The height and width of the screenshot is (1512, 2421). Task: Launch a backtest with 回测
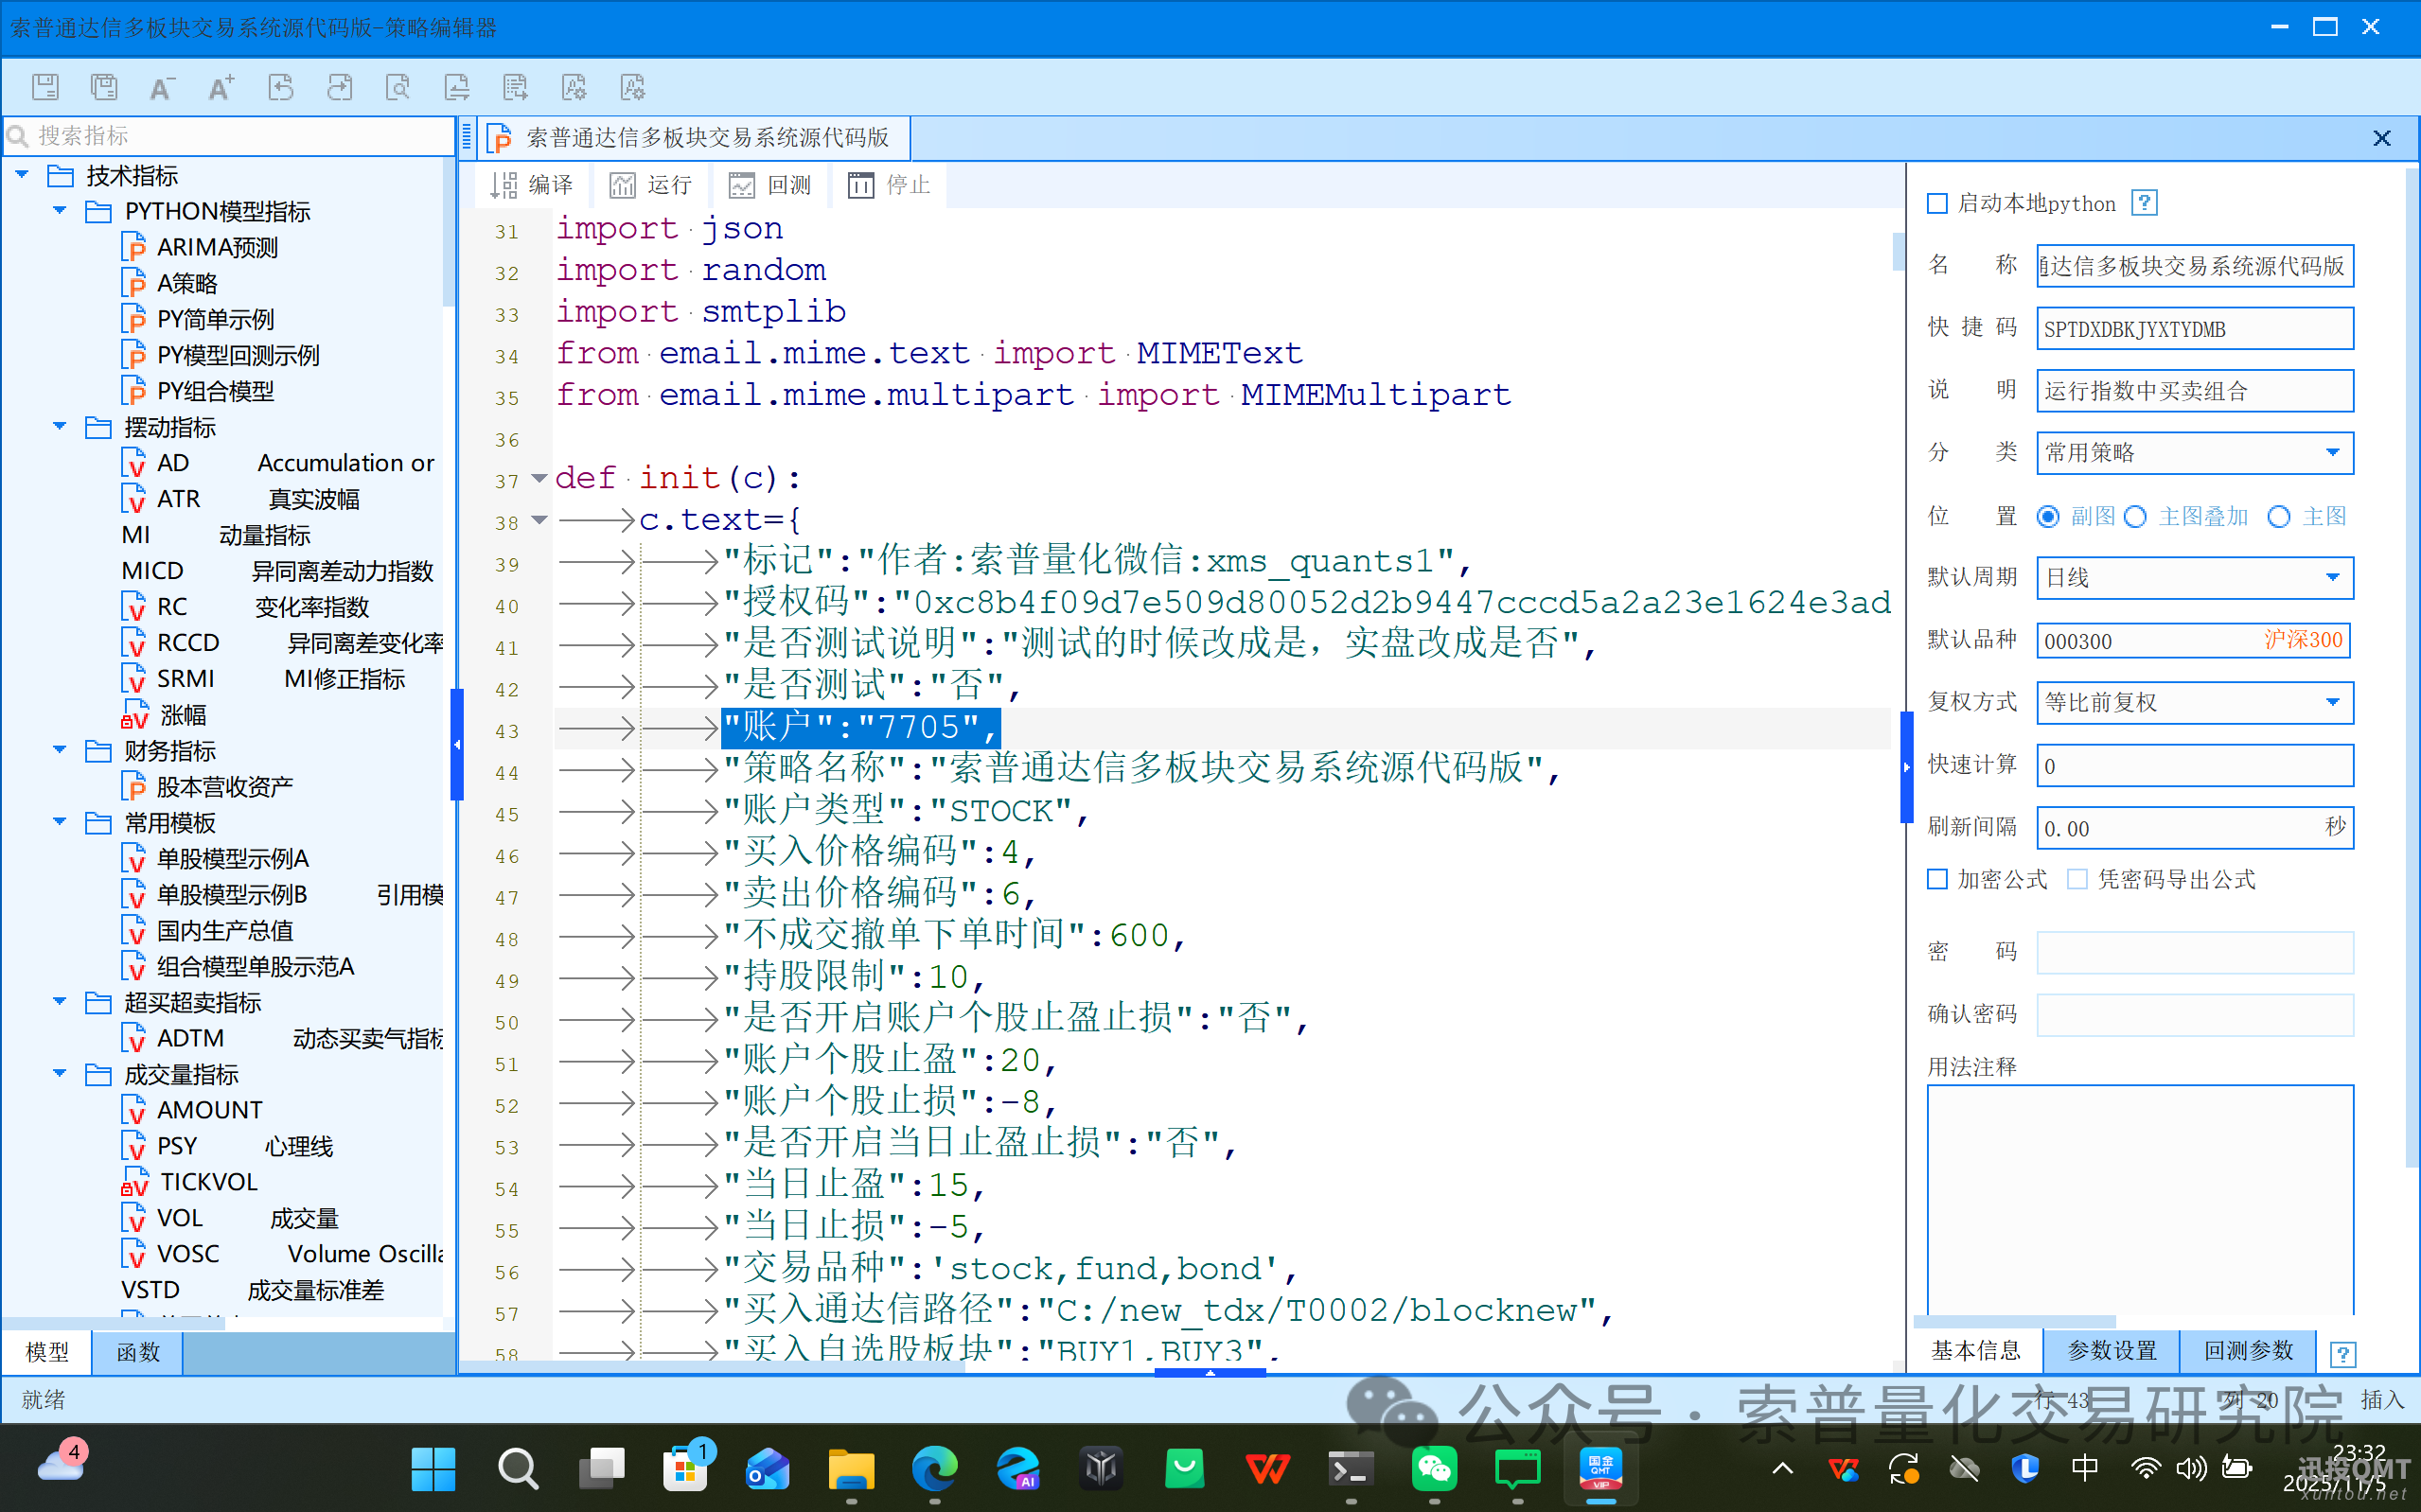coord(769,185)
